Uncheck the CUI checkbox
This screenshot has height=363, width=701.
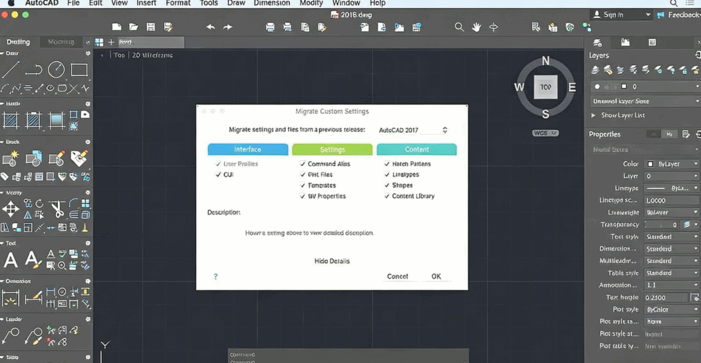tap(218, 175)
